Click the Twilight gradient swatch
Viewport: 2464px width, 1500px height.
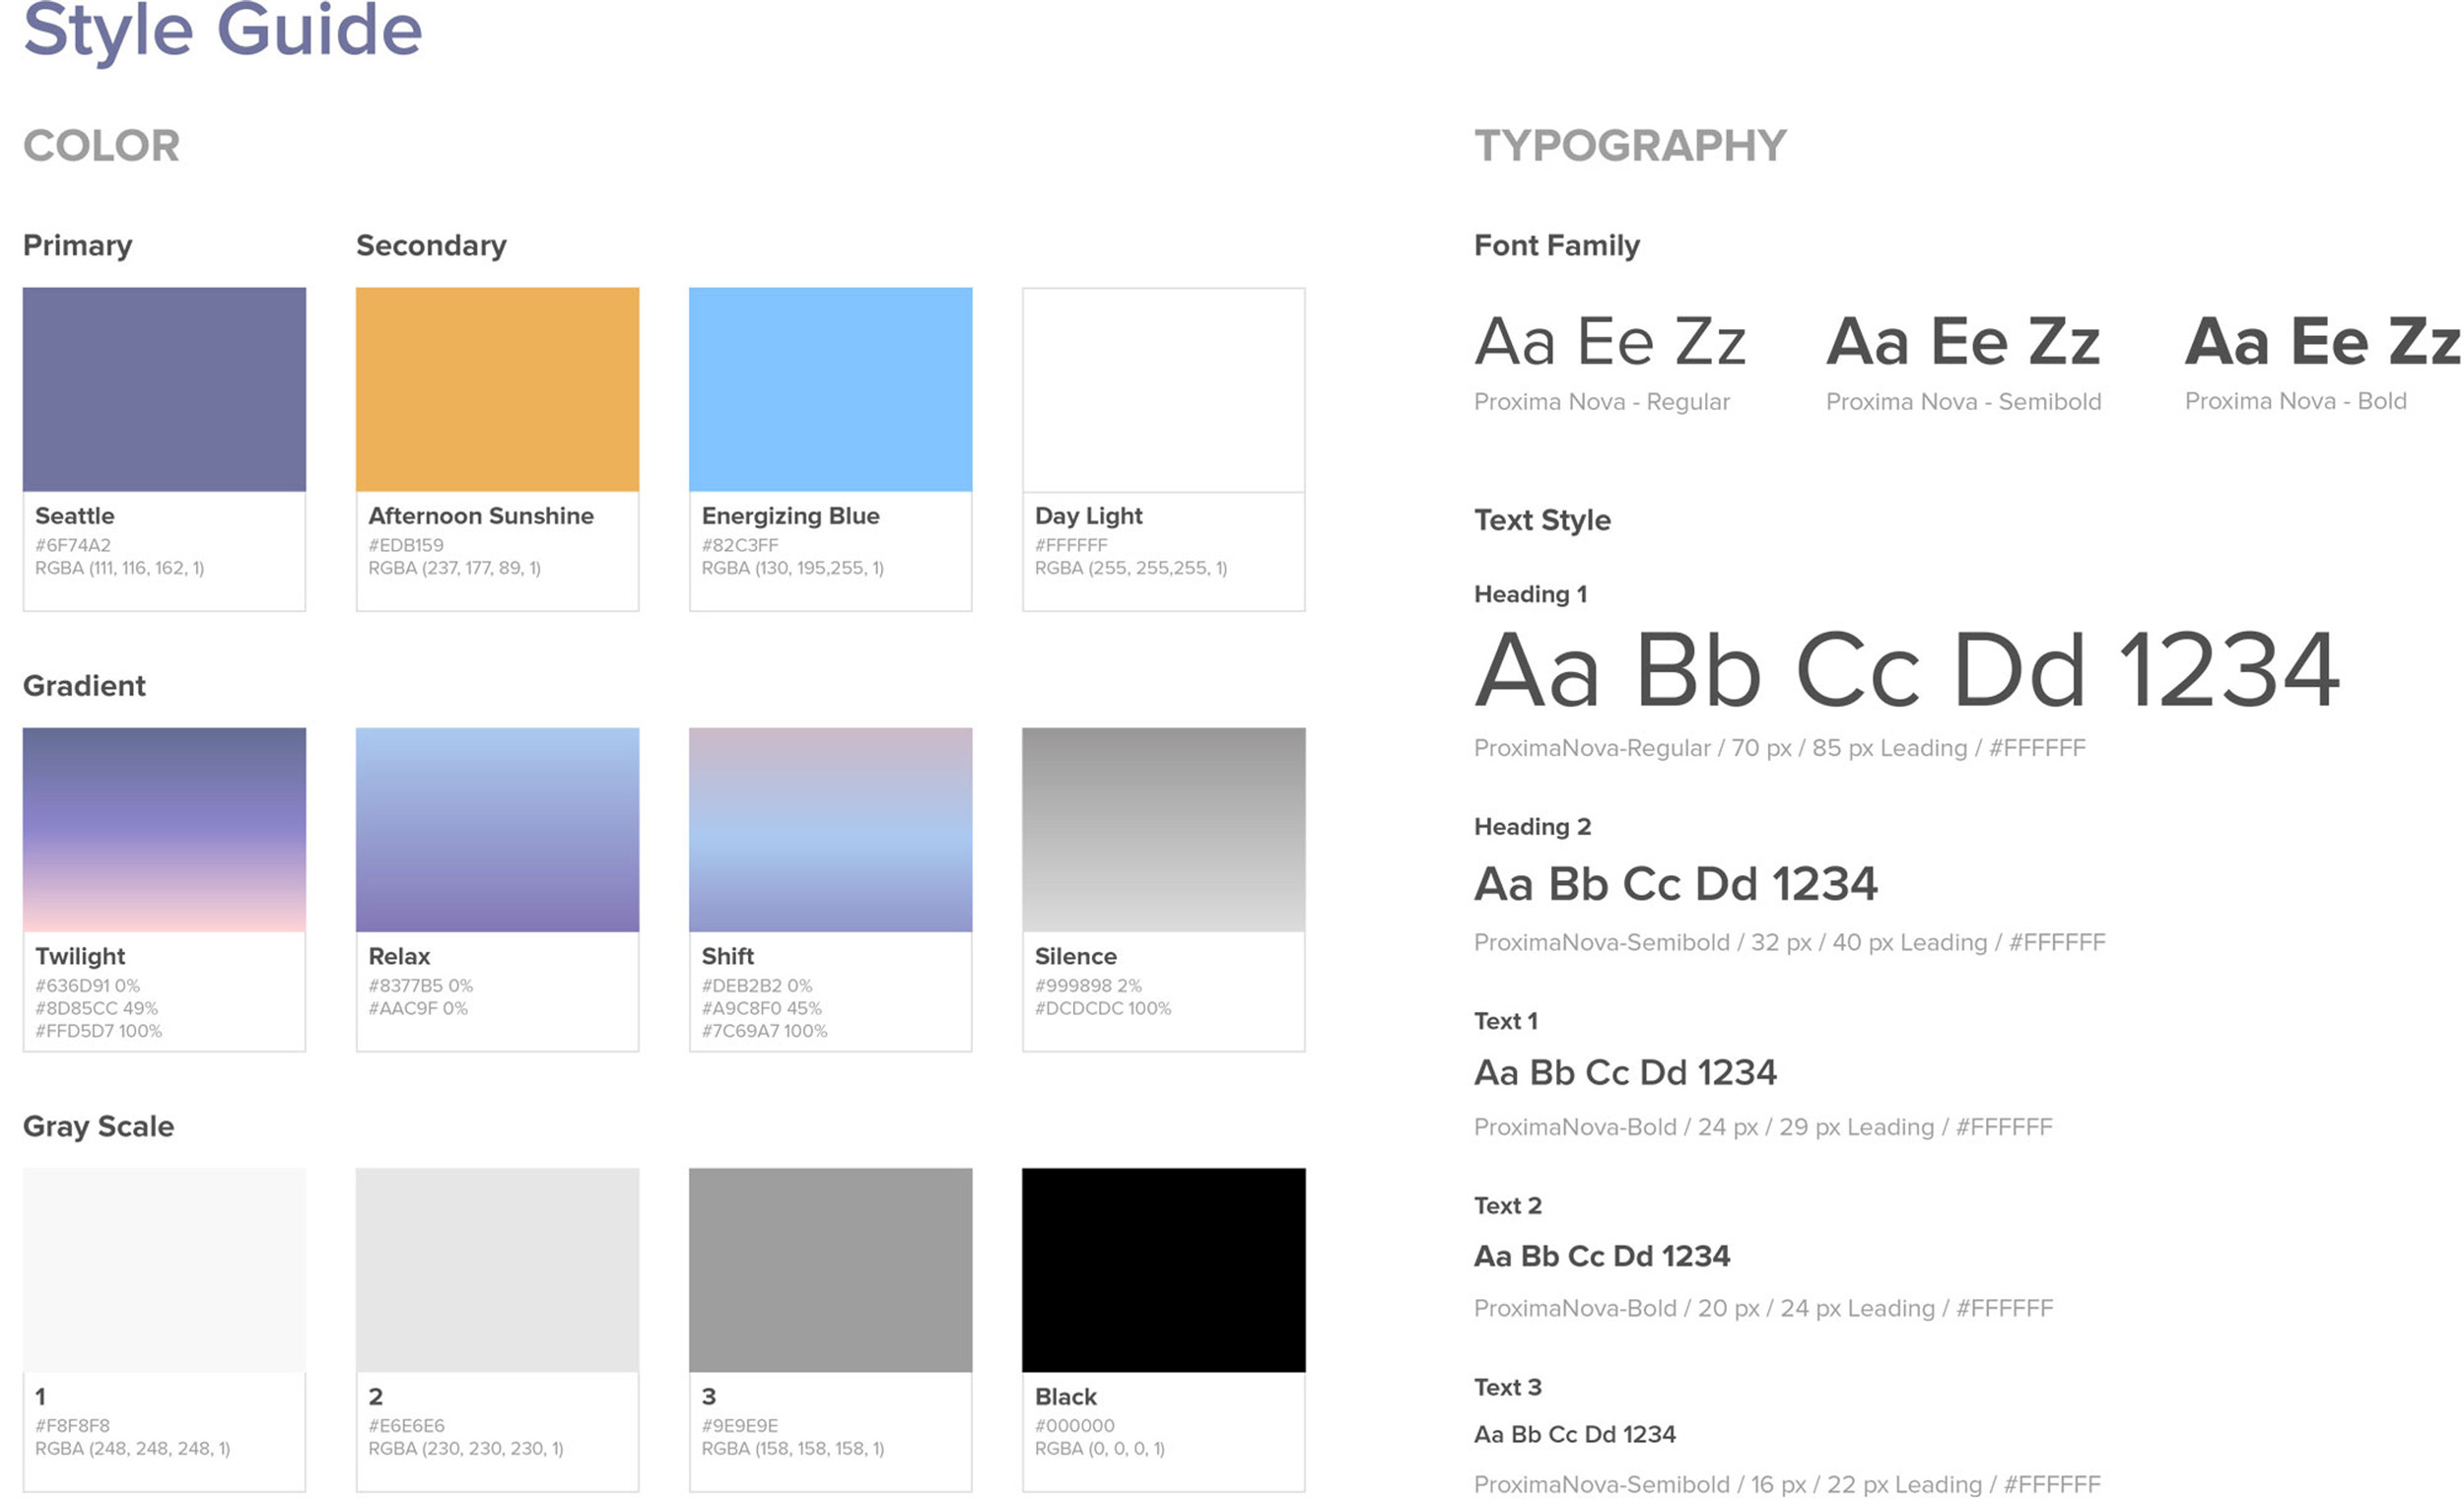164,829
